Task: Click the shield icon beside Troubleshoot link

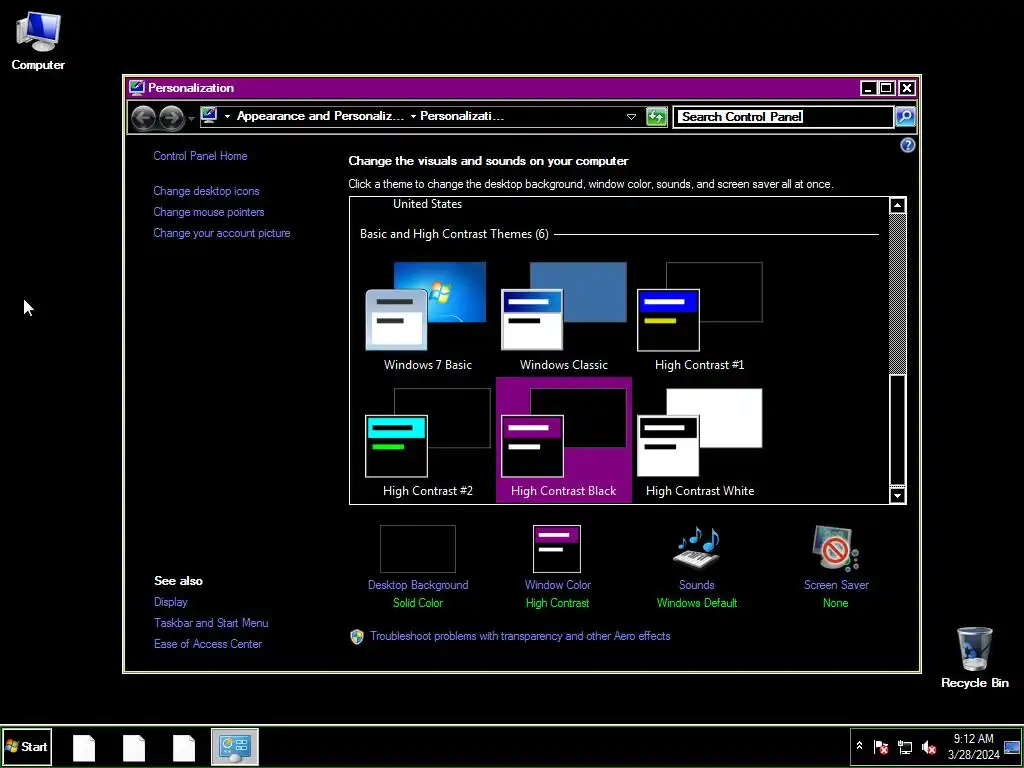Action: click(x=357, y=637)
